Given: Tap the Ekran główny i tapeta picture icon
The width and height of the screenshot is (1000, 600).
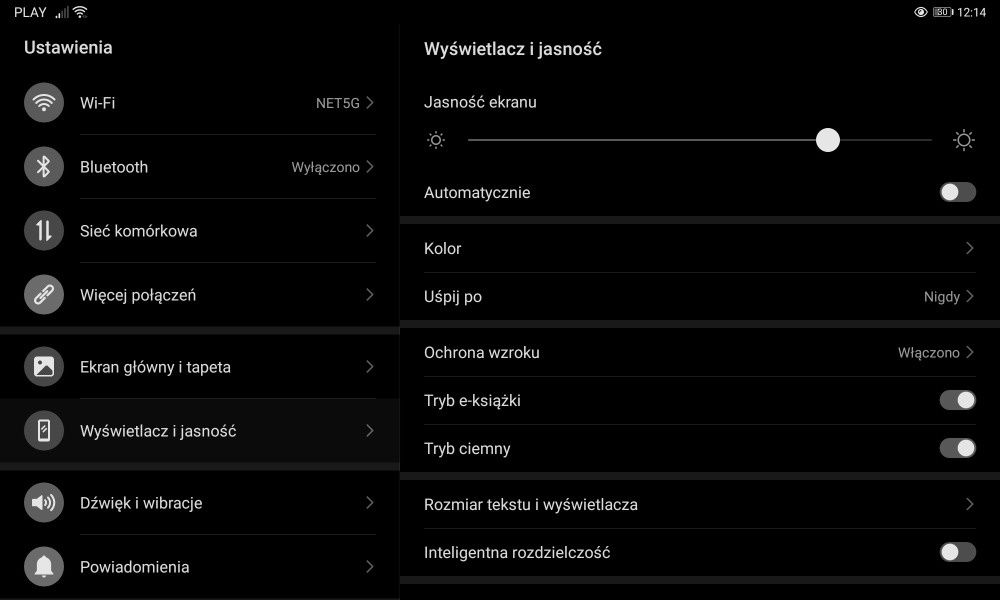Looking at the screenshot, I should click(43, 367).
